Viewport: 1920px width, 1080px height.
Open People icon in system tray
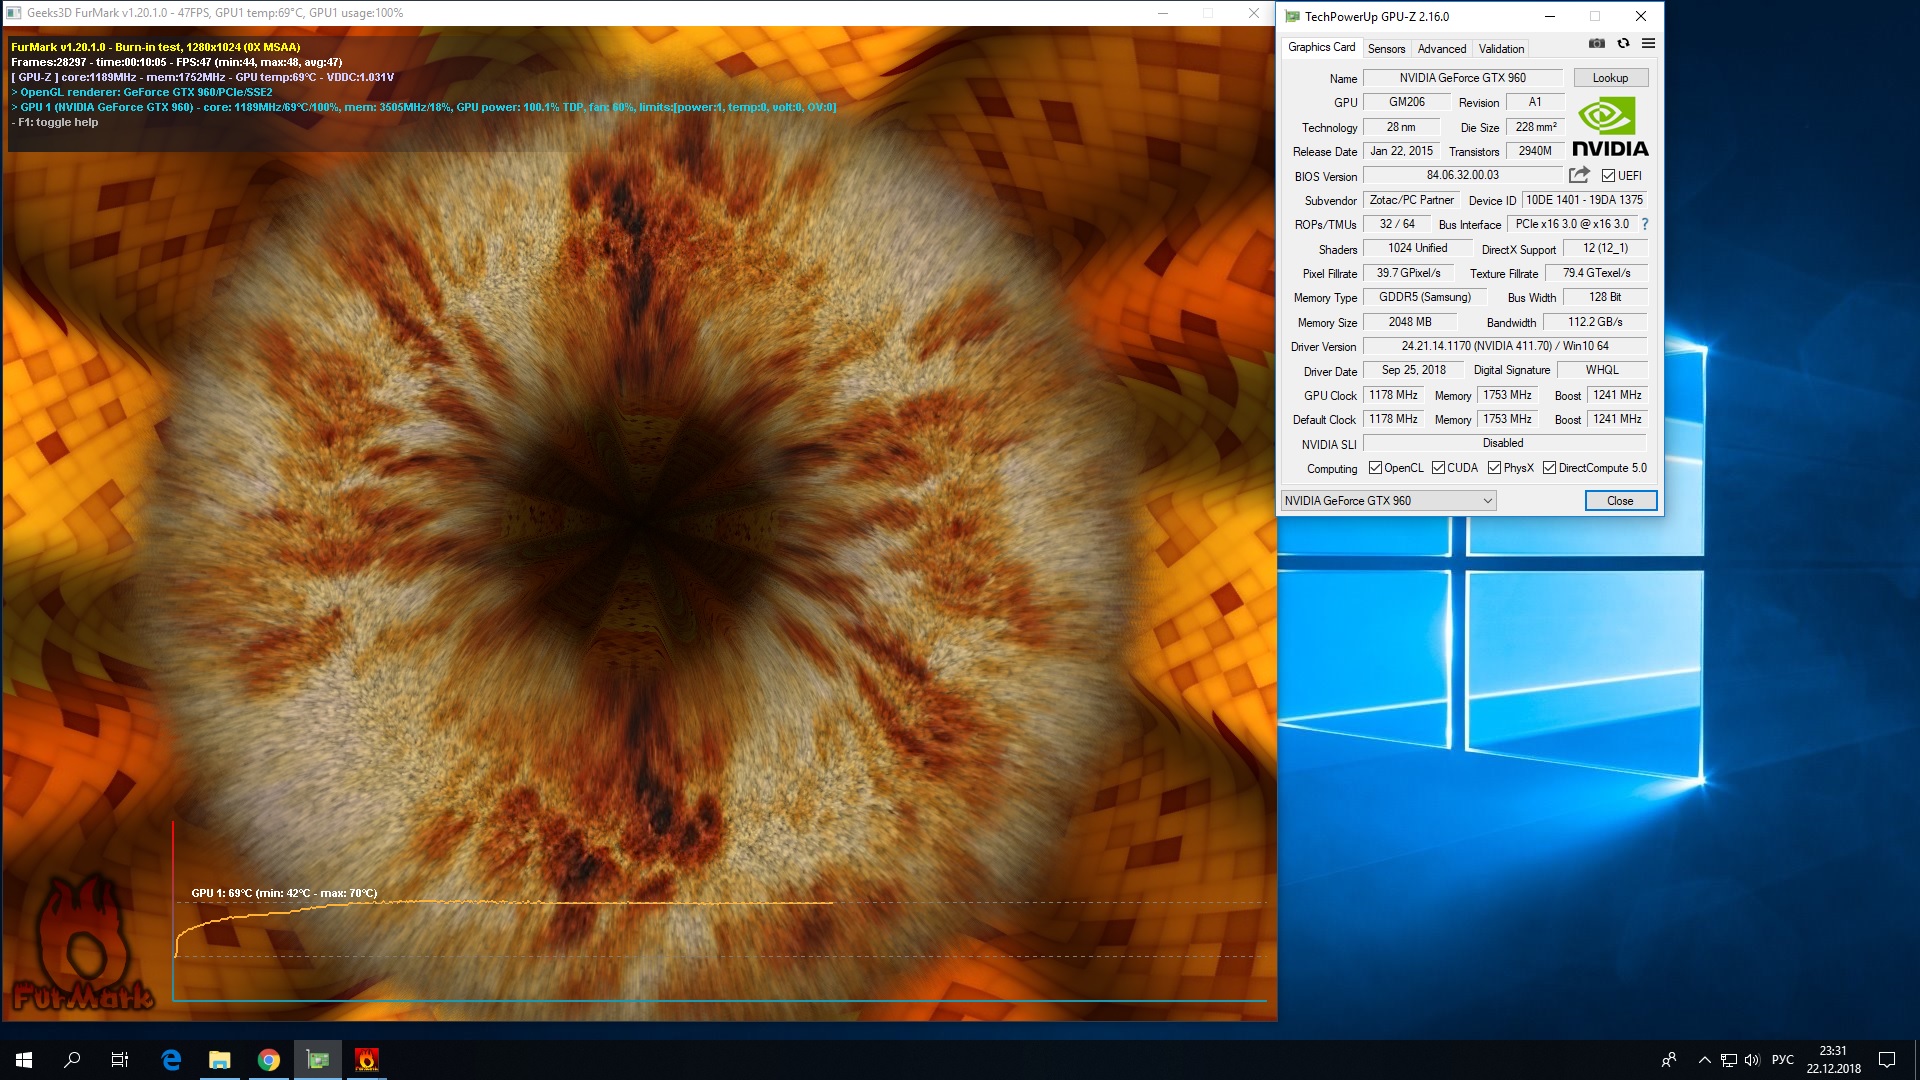click(x=1668, y=1060)
